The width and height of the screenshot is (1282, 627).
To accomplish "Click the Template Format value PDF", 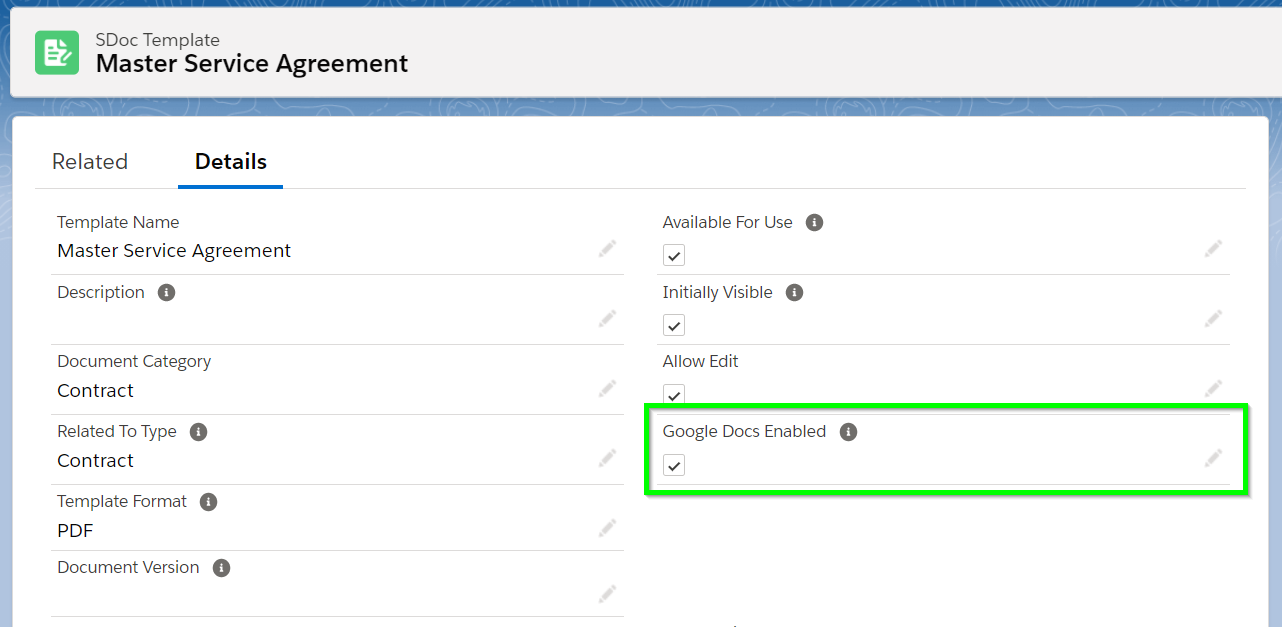I will point(76,531).
